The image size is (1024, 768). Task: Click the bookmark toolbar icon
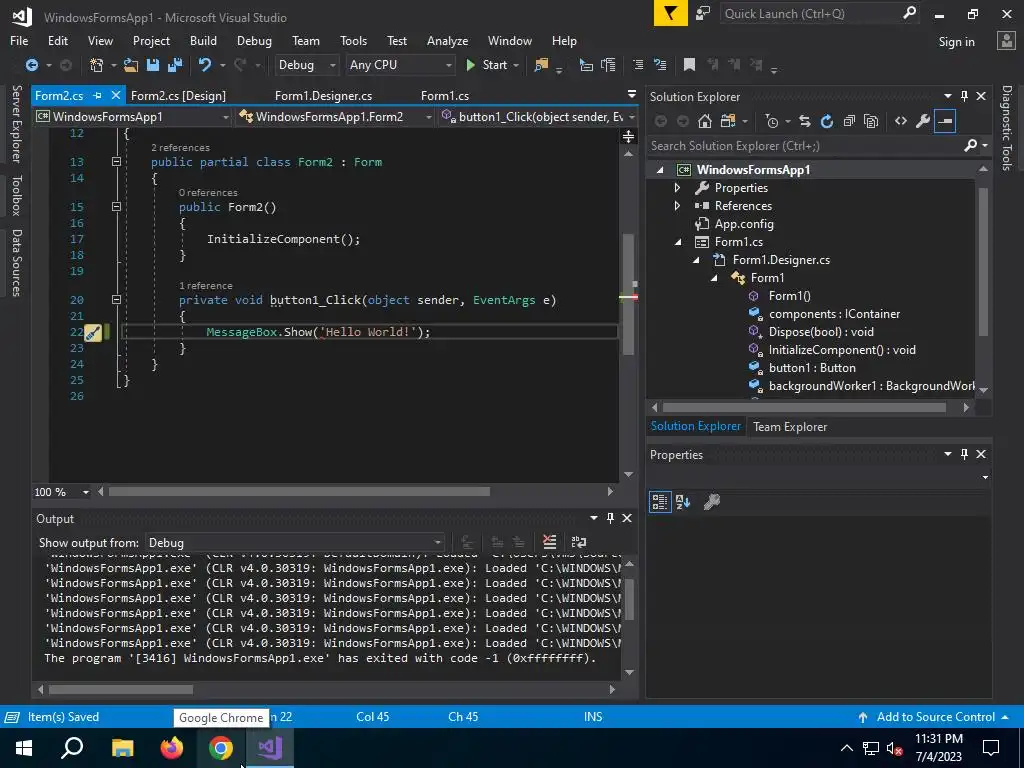pyautogui.click(x=689, y=65)
